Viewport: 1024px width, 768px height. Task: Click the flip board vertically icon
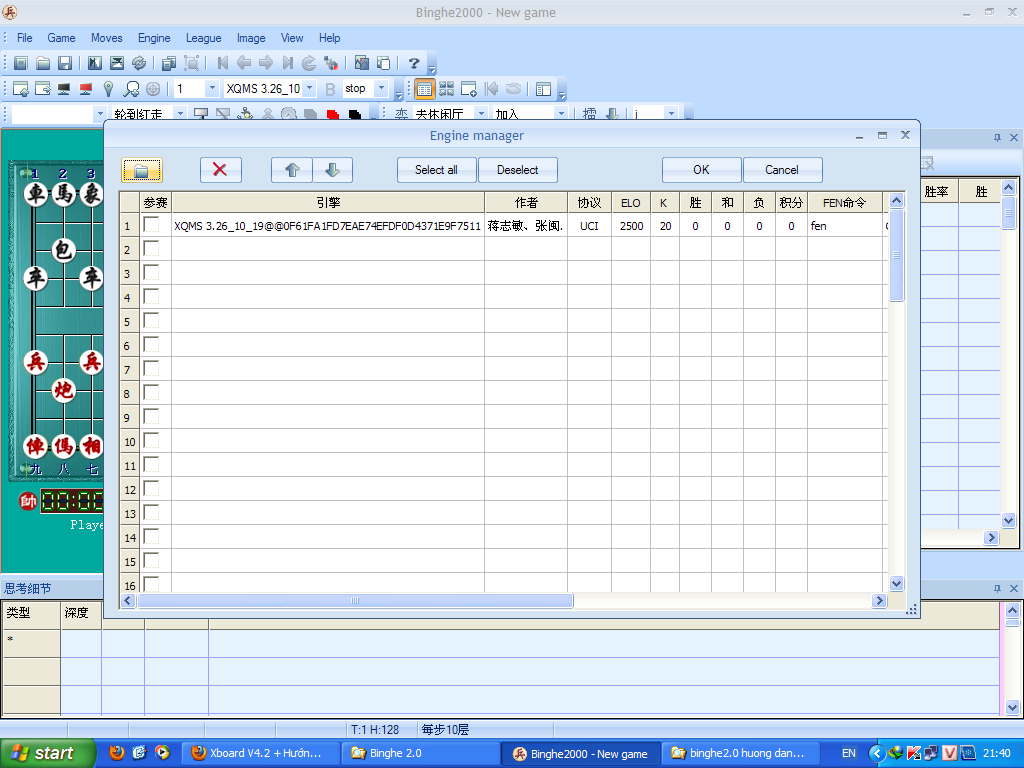click(117, 63)
